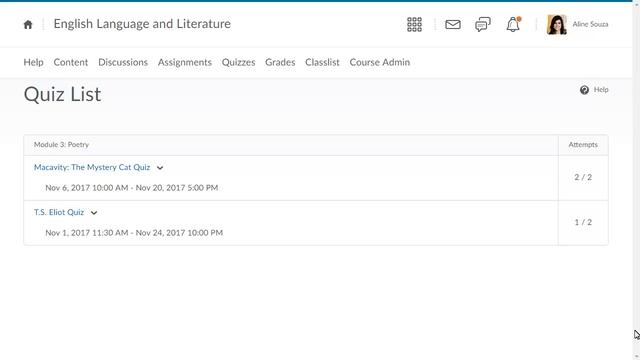Screen dimensions: 640x360
Task: Click the Quiz List page heading
Action: [62, 94]
